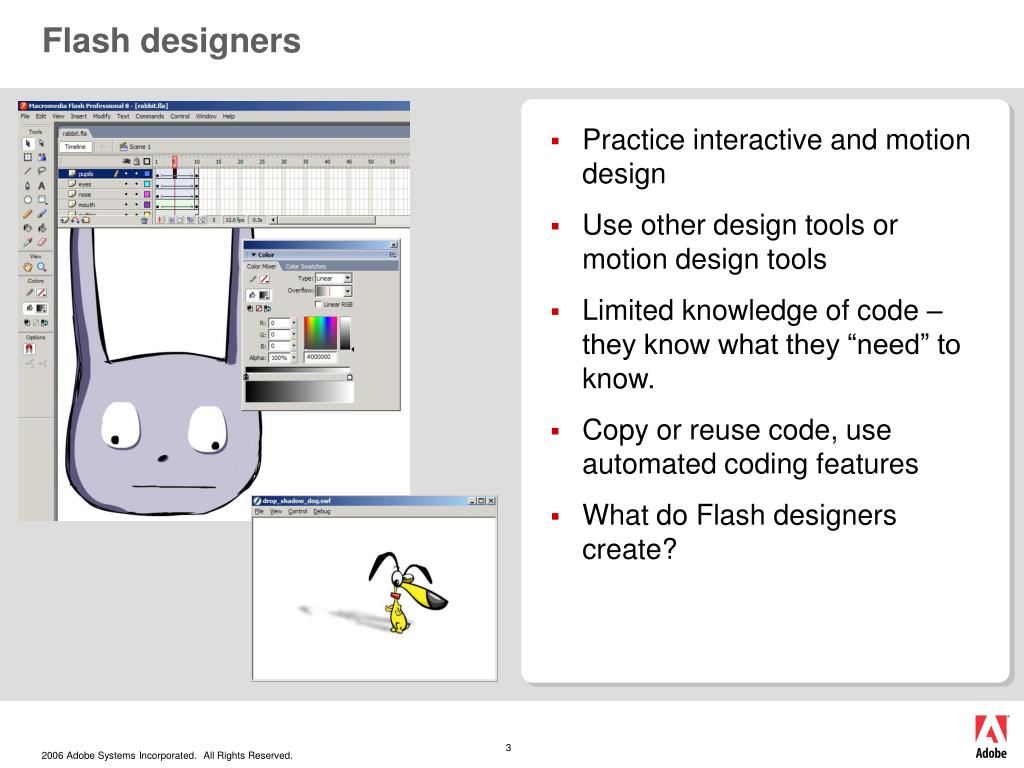Open the gradient Type dropdown

[334, 278]
